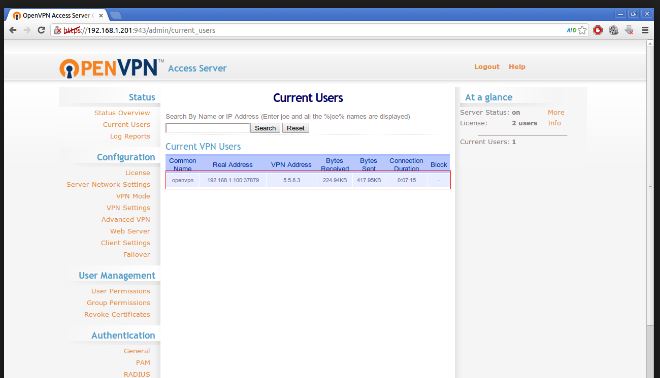Select Current Users in the sidebar
The height and width of the screenshot is (378, 660).
click(126, 125)
